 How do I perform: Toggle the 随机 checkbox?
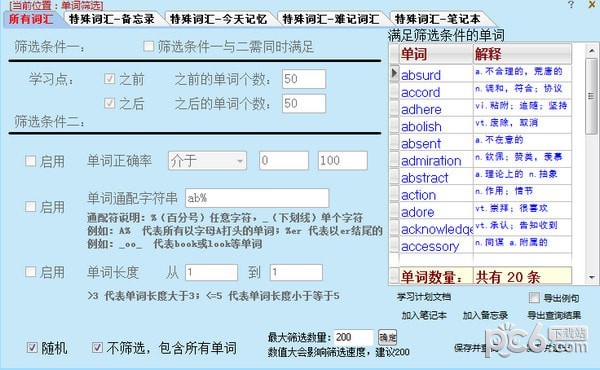click(32, 347)
